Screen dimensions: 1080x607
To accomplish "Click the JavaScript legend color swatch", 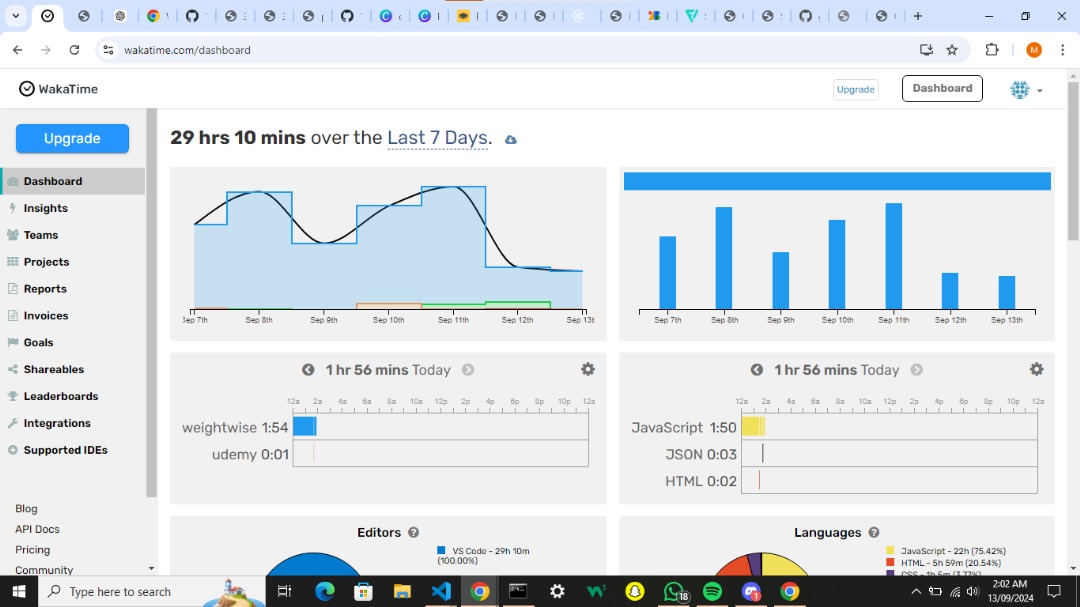I will (x=890, y=551).
